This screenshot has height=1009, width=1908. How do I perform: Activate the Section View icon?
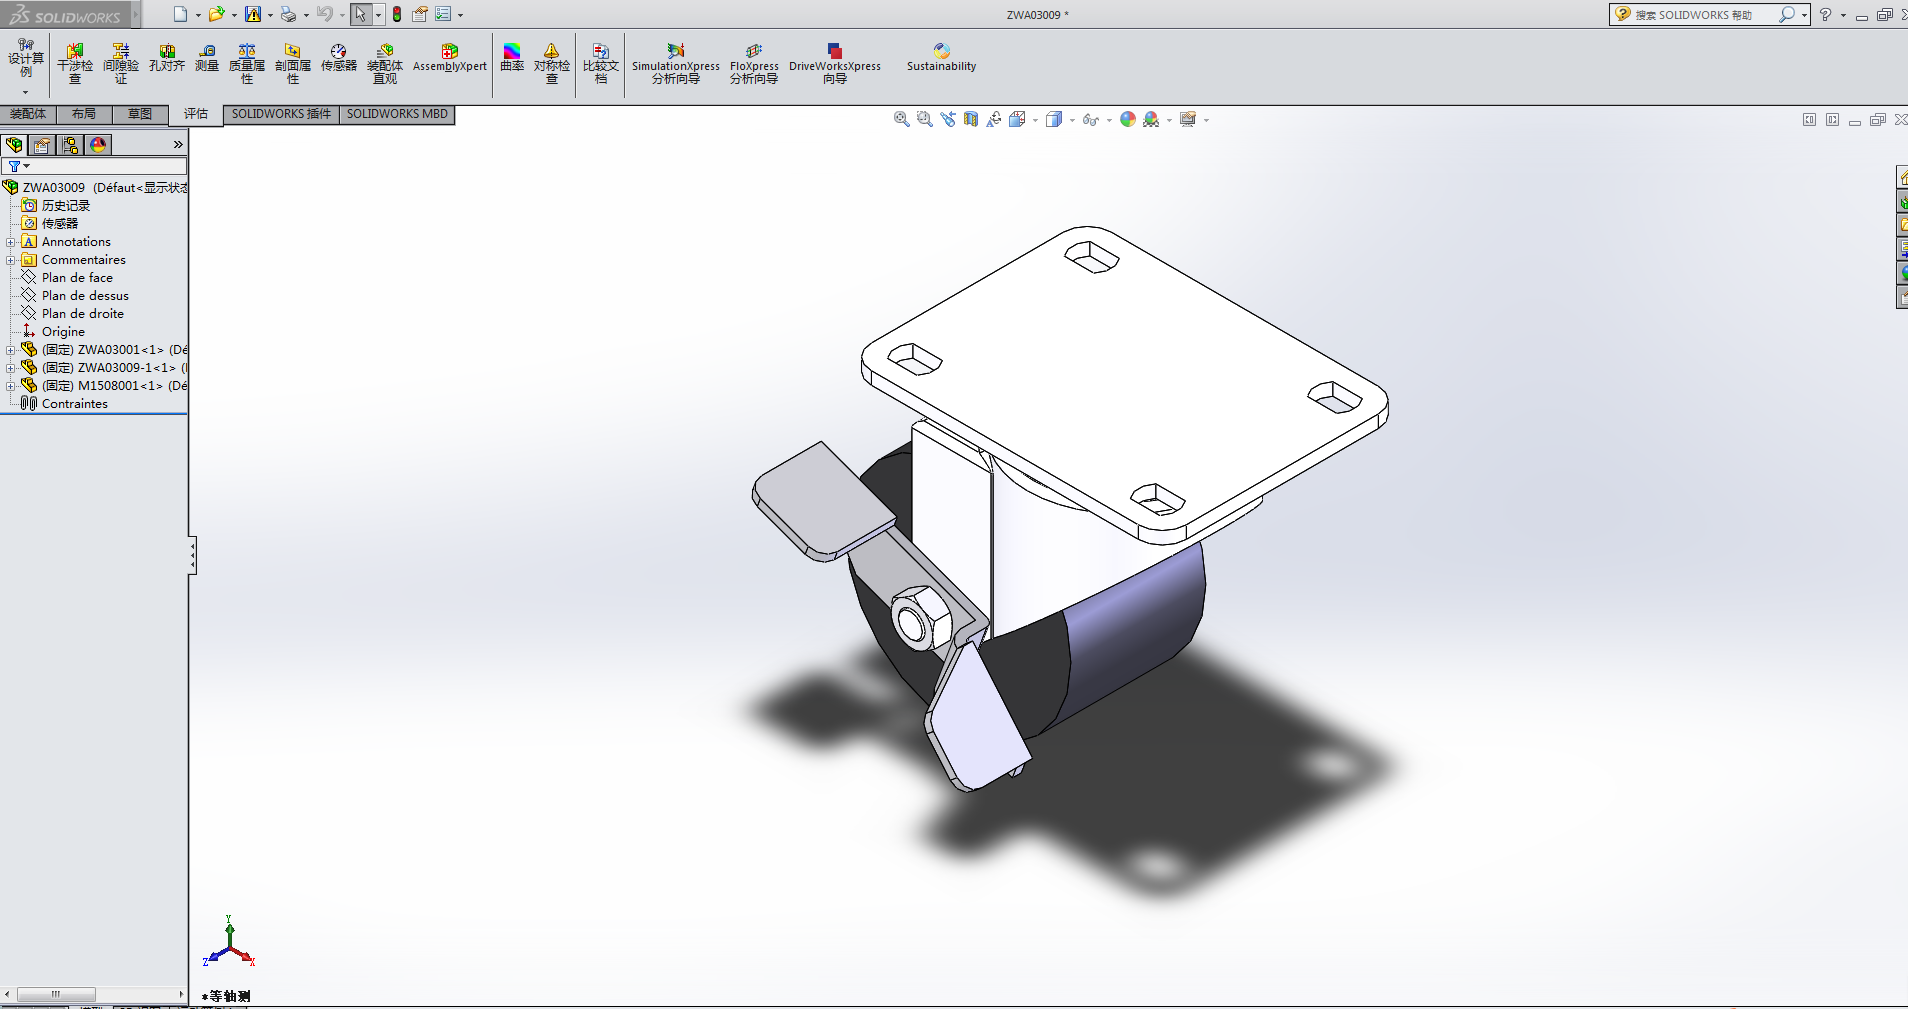[x=971, y=120]
